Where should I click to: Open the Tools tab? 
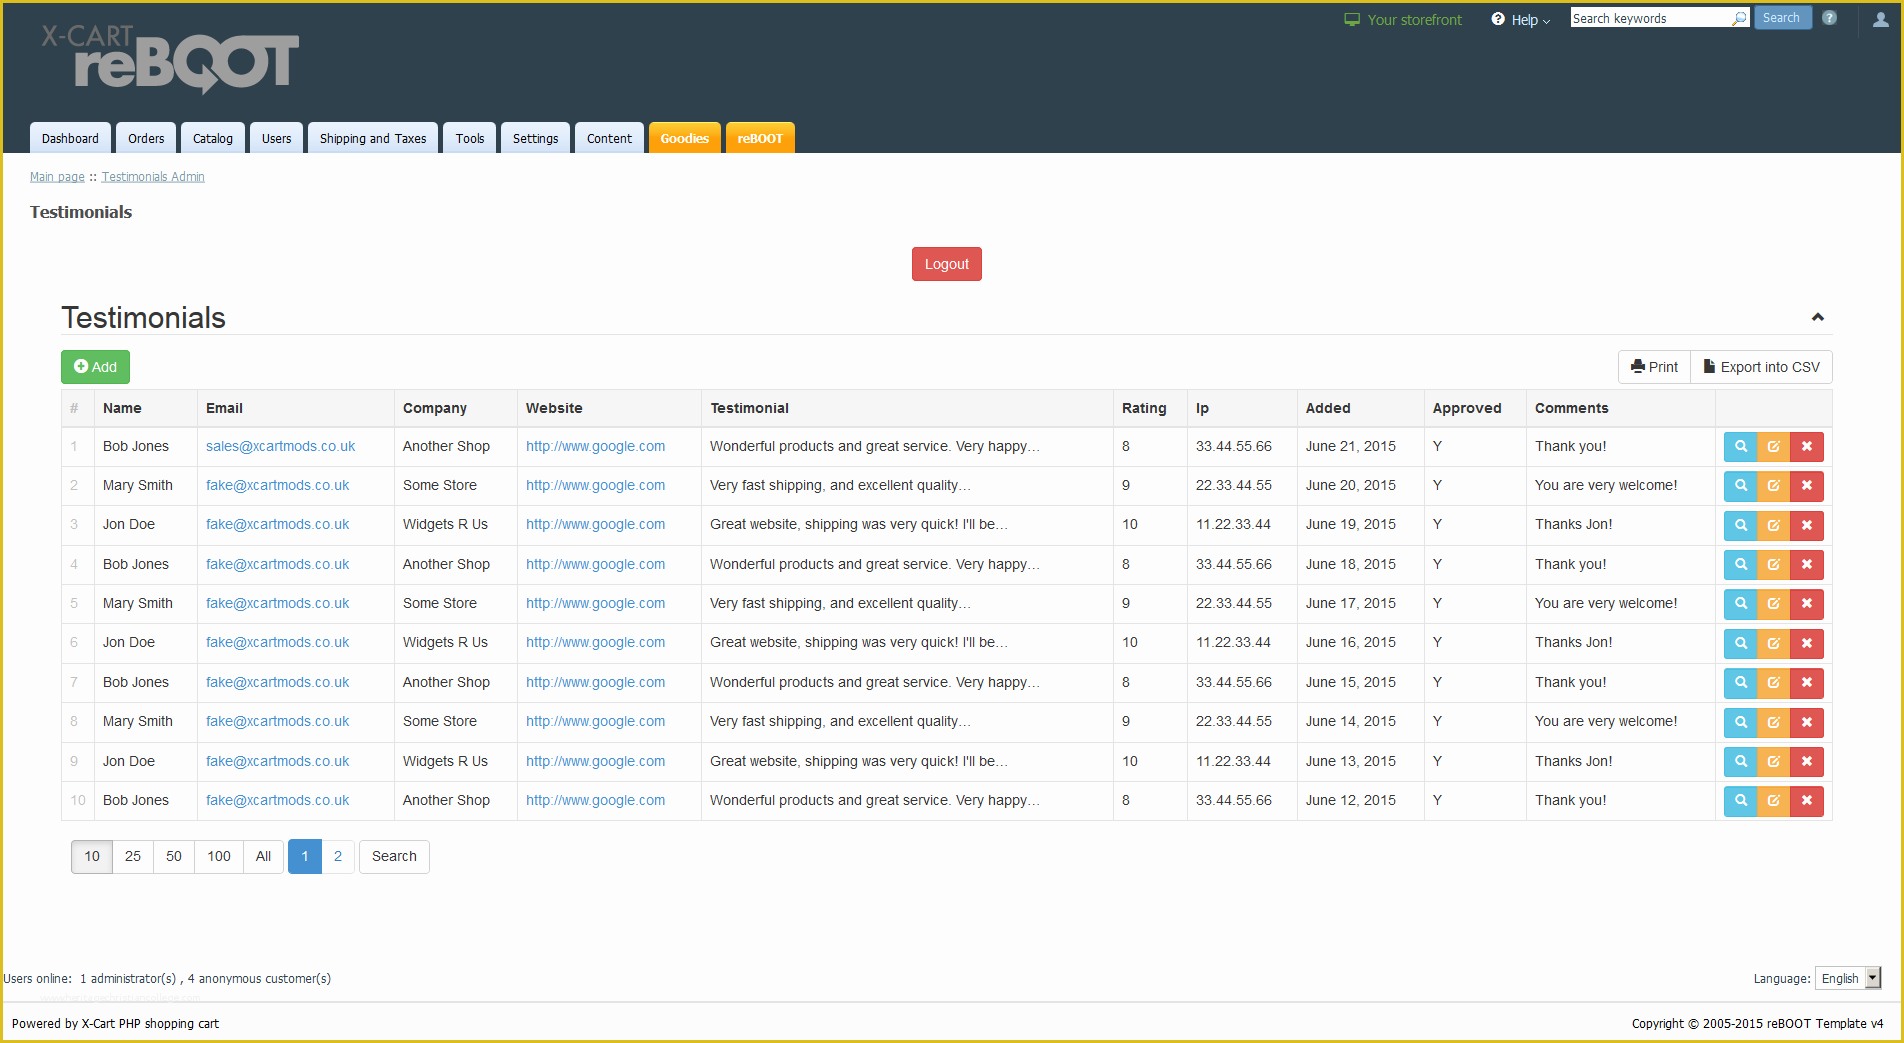pos(470,138)
